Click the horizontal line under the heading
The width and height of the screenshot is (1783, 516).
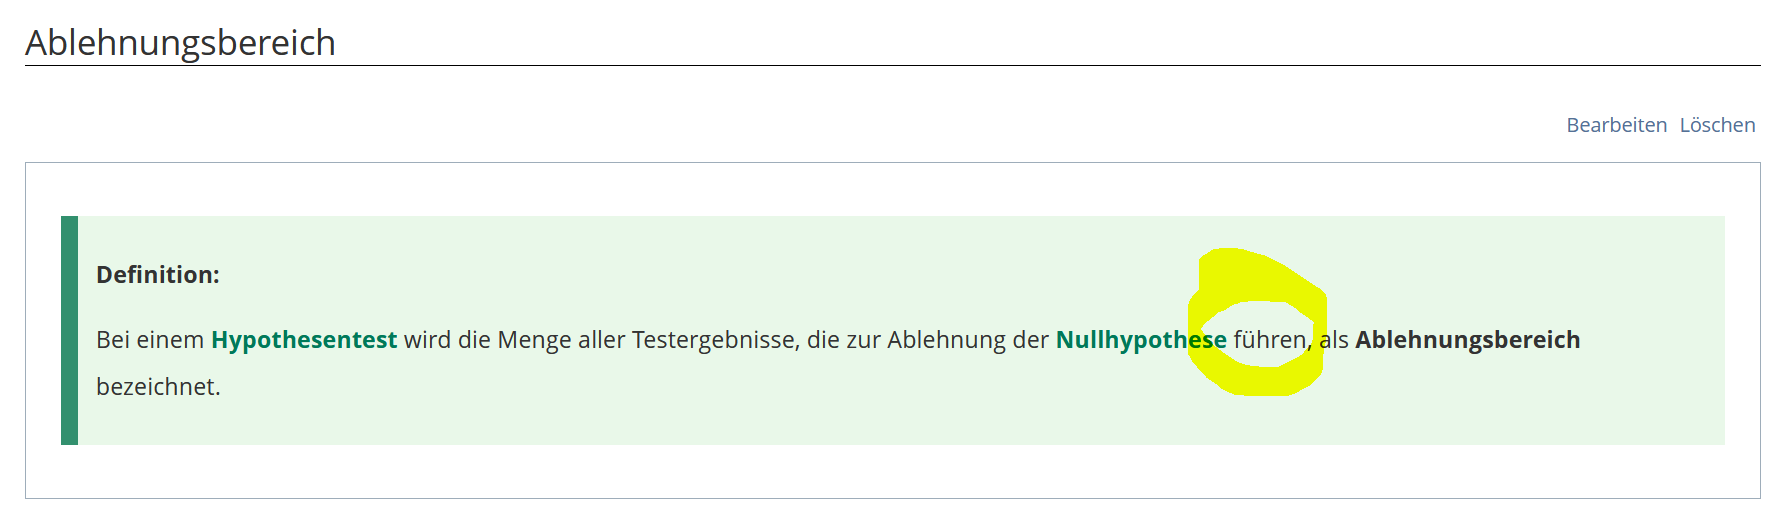click(x=892, y=66)
